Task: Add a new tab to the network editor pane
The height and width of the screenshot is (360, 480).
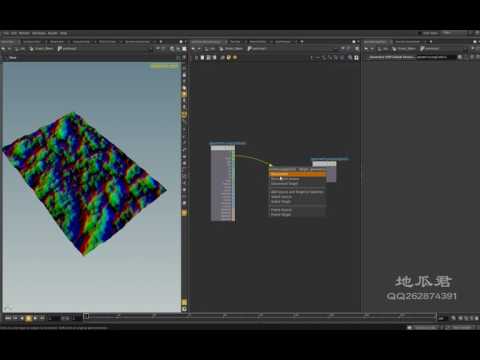Action: pos(302,42)
